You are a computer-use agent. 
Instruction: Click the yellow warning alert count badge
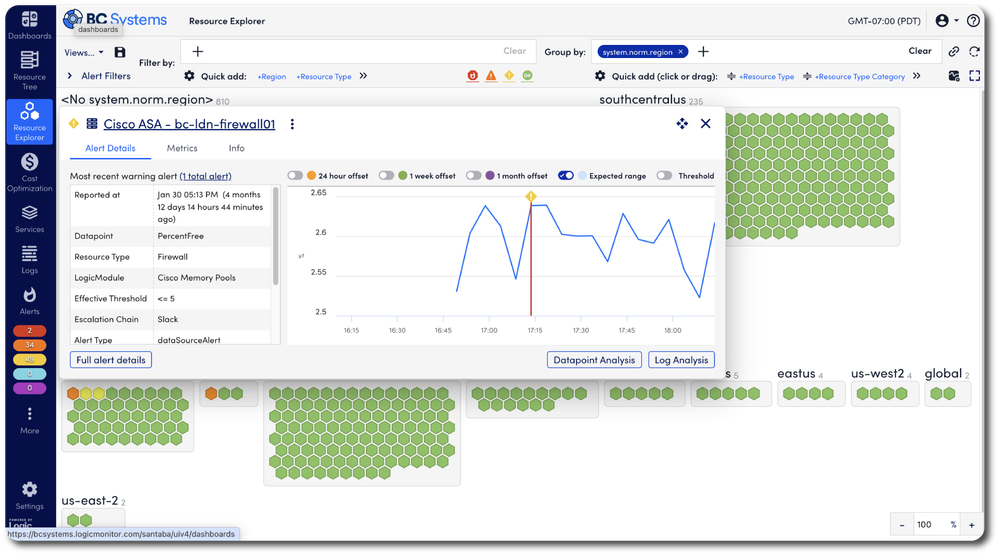point(29,359)
